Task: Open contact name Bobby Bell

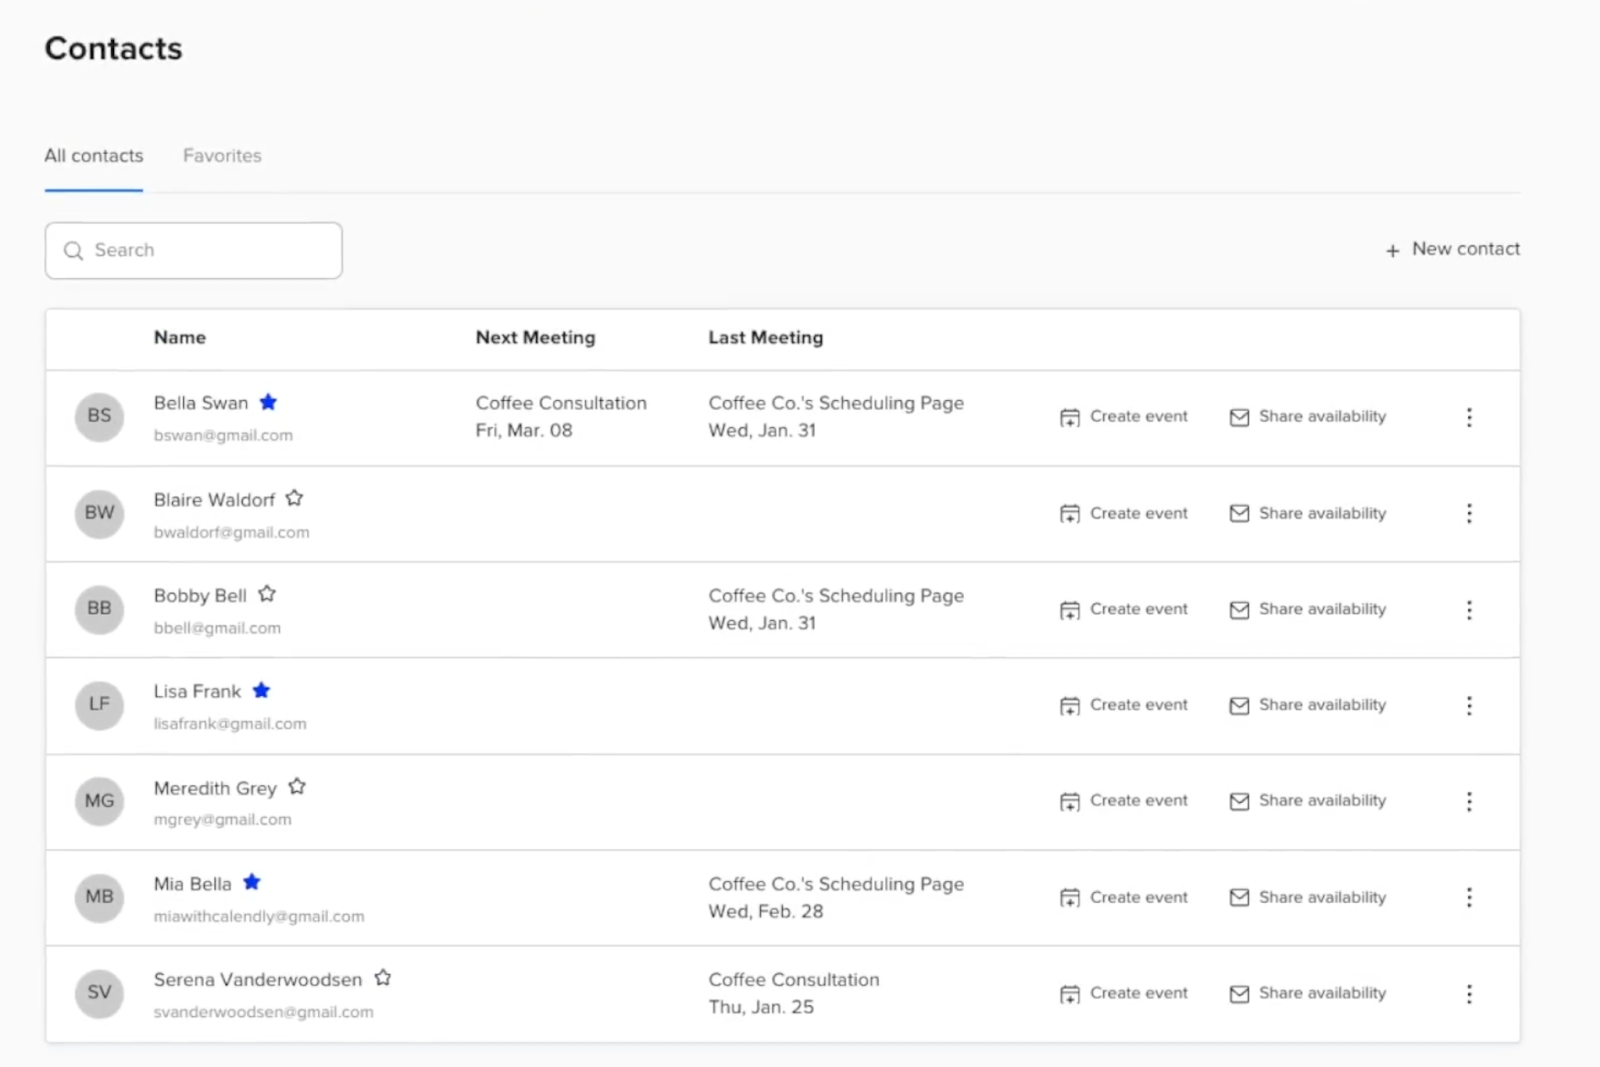Action: point(200,596)
